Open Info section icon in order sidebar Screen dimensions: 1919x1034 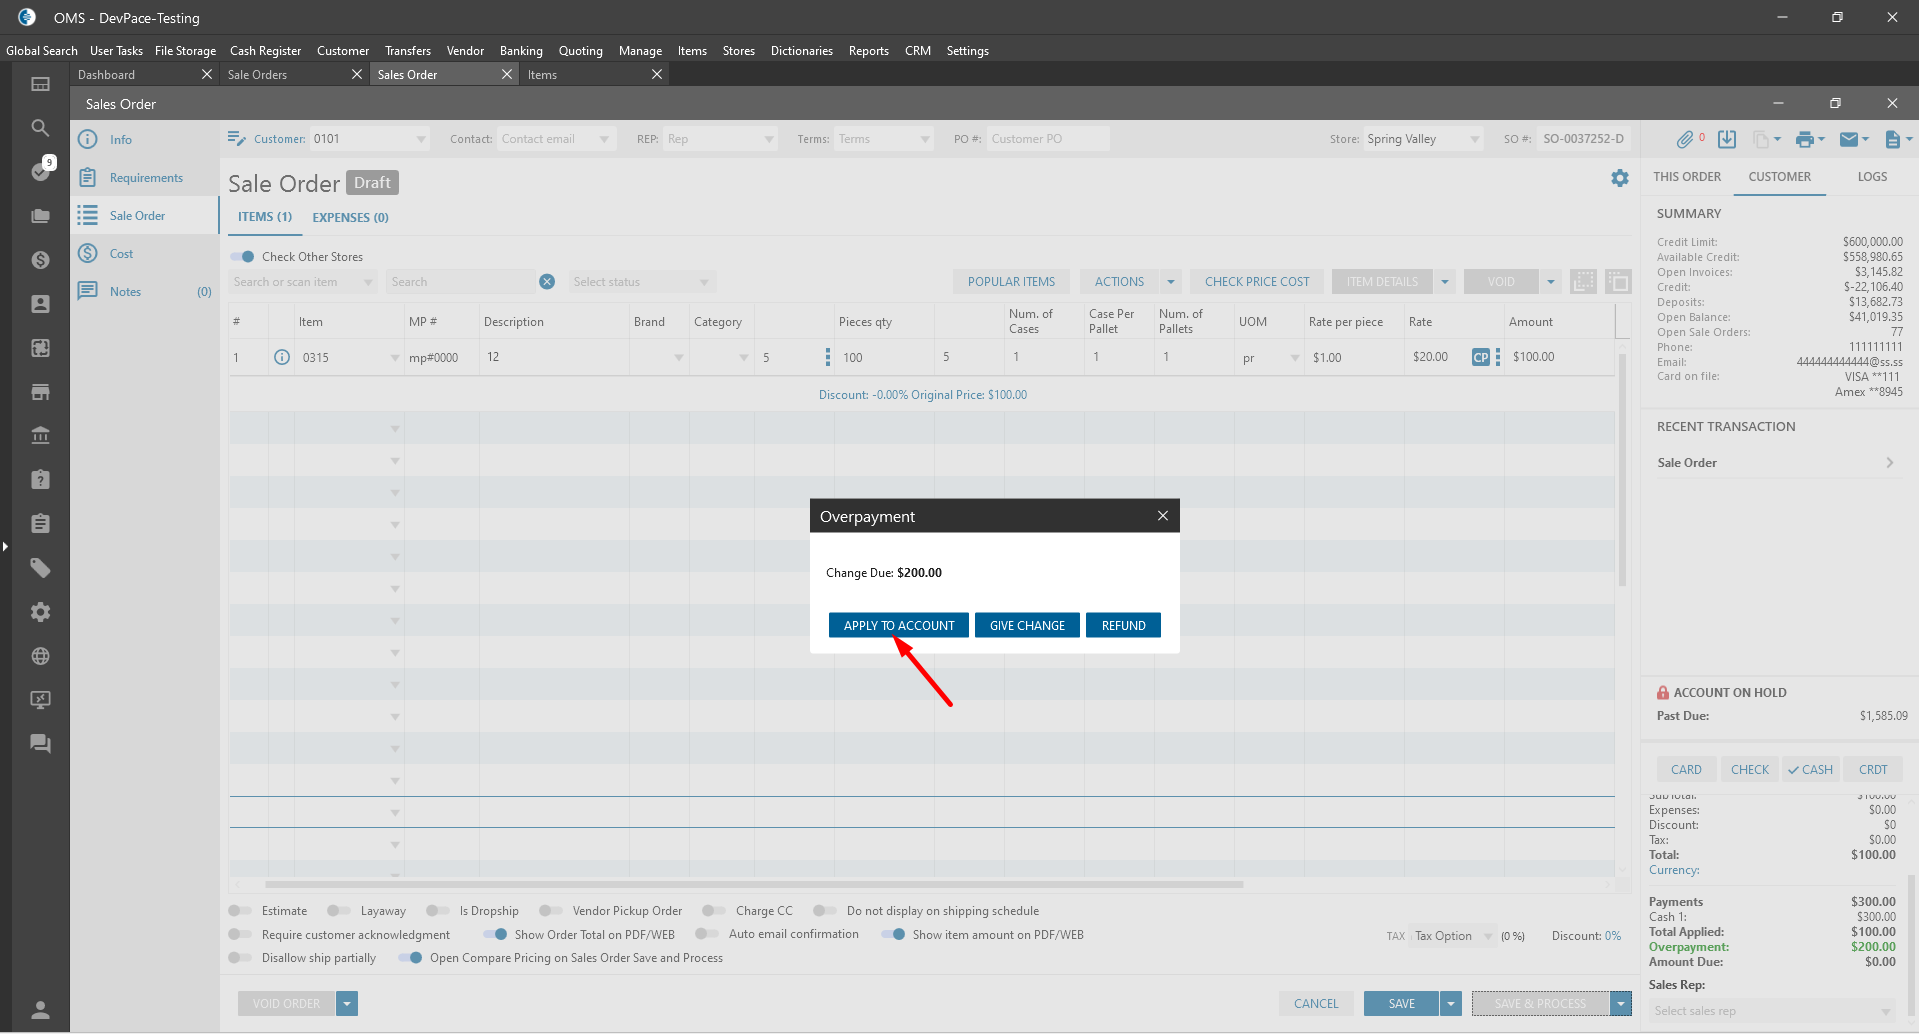[x=88, y=140]
